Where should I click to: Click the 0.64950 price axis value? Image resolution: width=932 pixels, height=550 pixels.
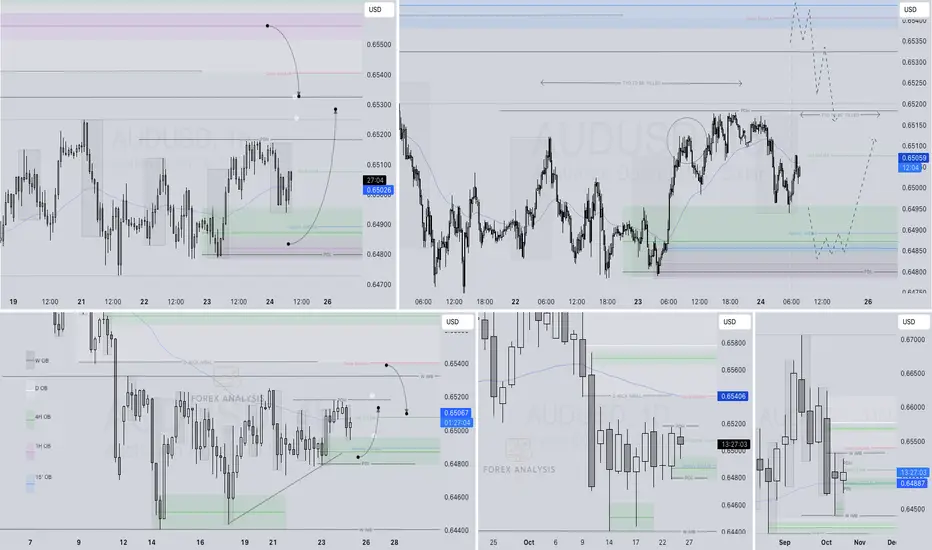click(914, 209)
